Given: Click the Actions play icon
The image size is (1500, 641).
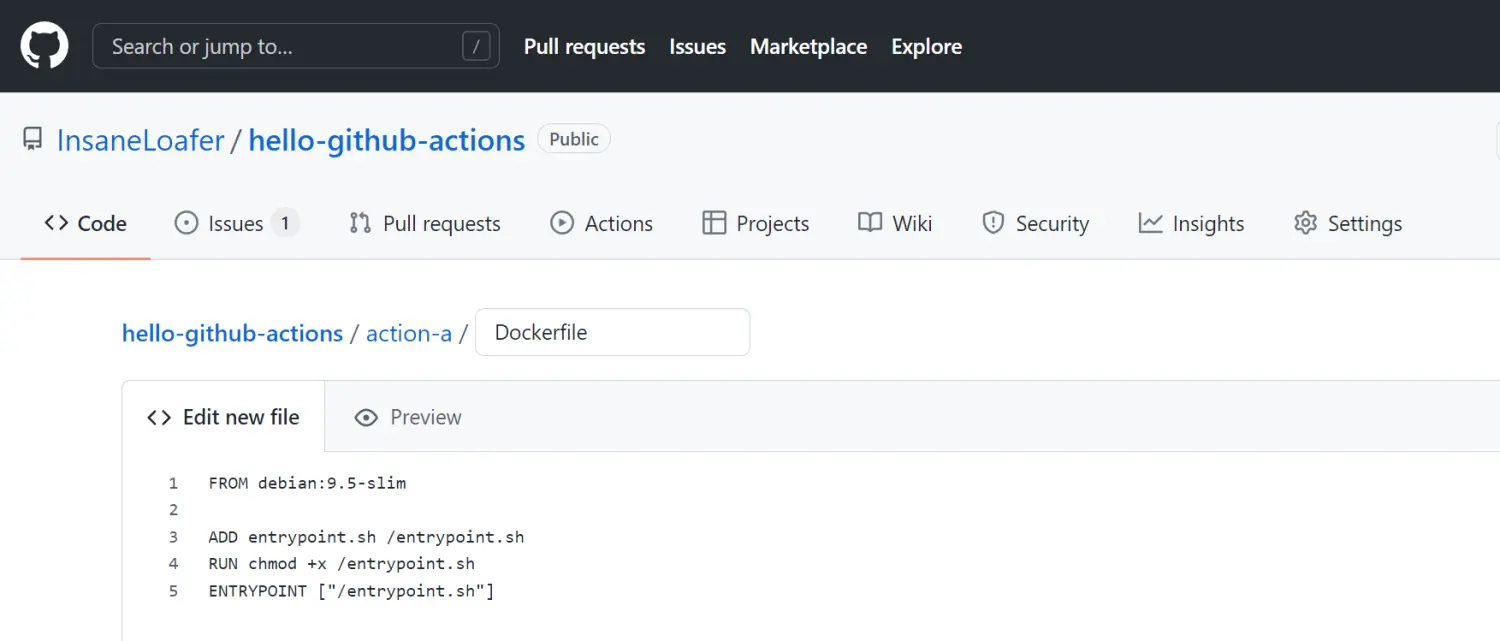Looking at the screenshot, I should point(562,223).
